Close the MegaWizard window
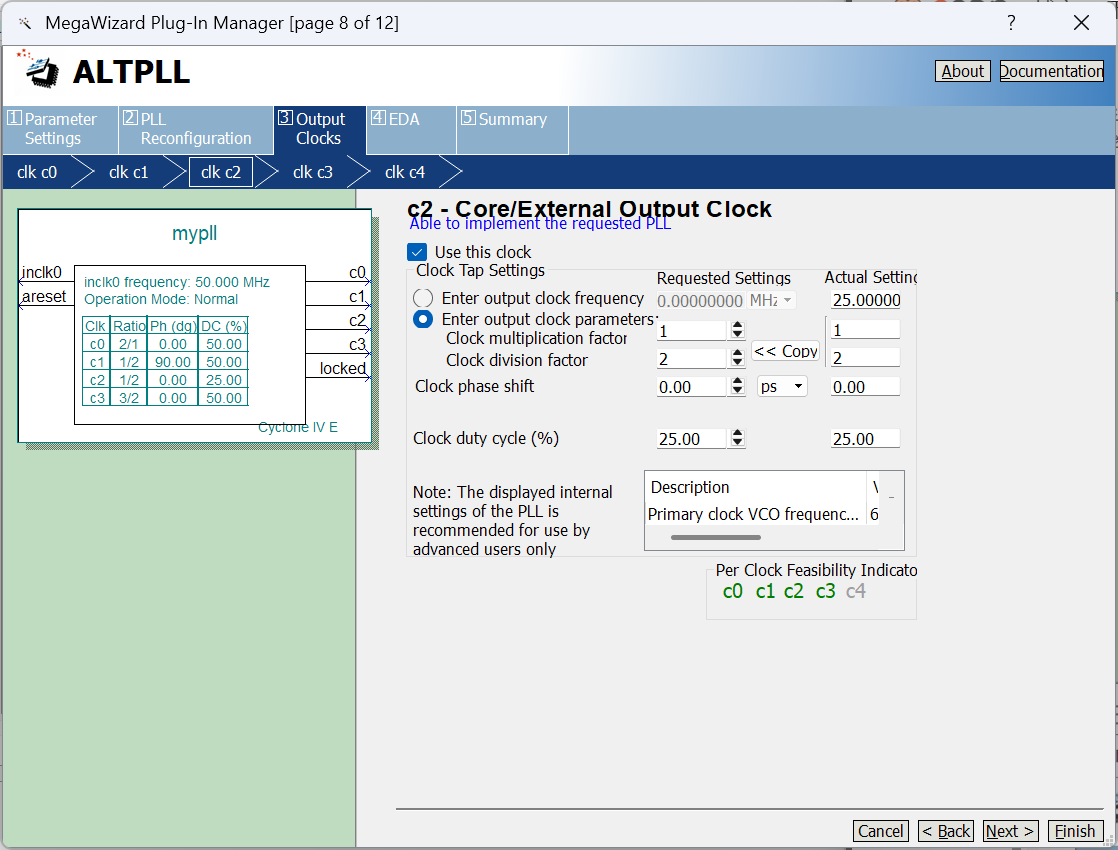1118x850 pixels. [x=1082, y=23]
